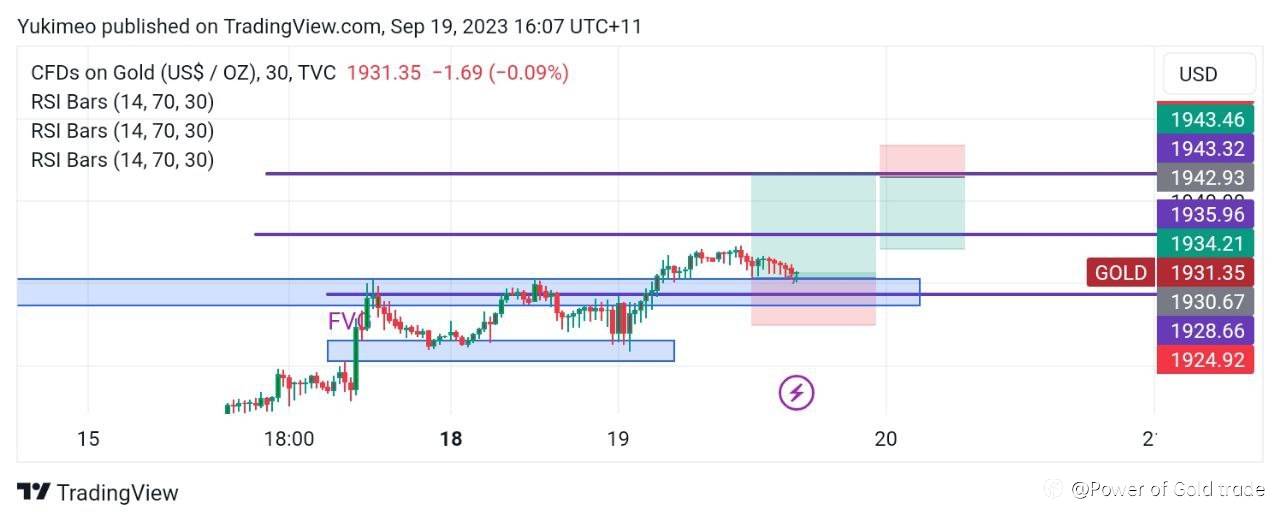Click the 1943.46 green price label
1280x522 pixels.
click(1207, 120)
